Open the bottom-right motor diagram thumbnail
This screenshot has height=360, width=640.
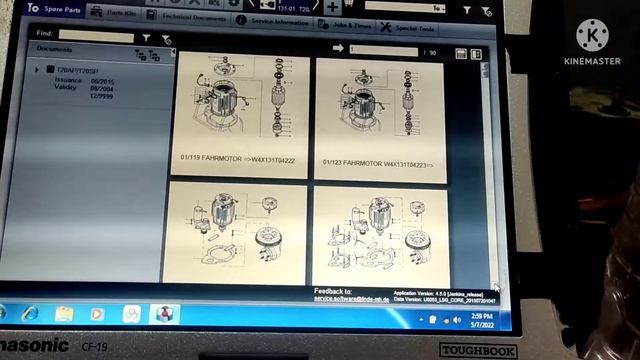click(381, 237)
